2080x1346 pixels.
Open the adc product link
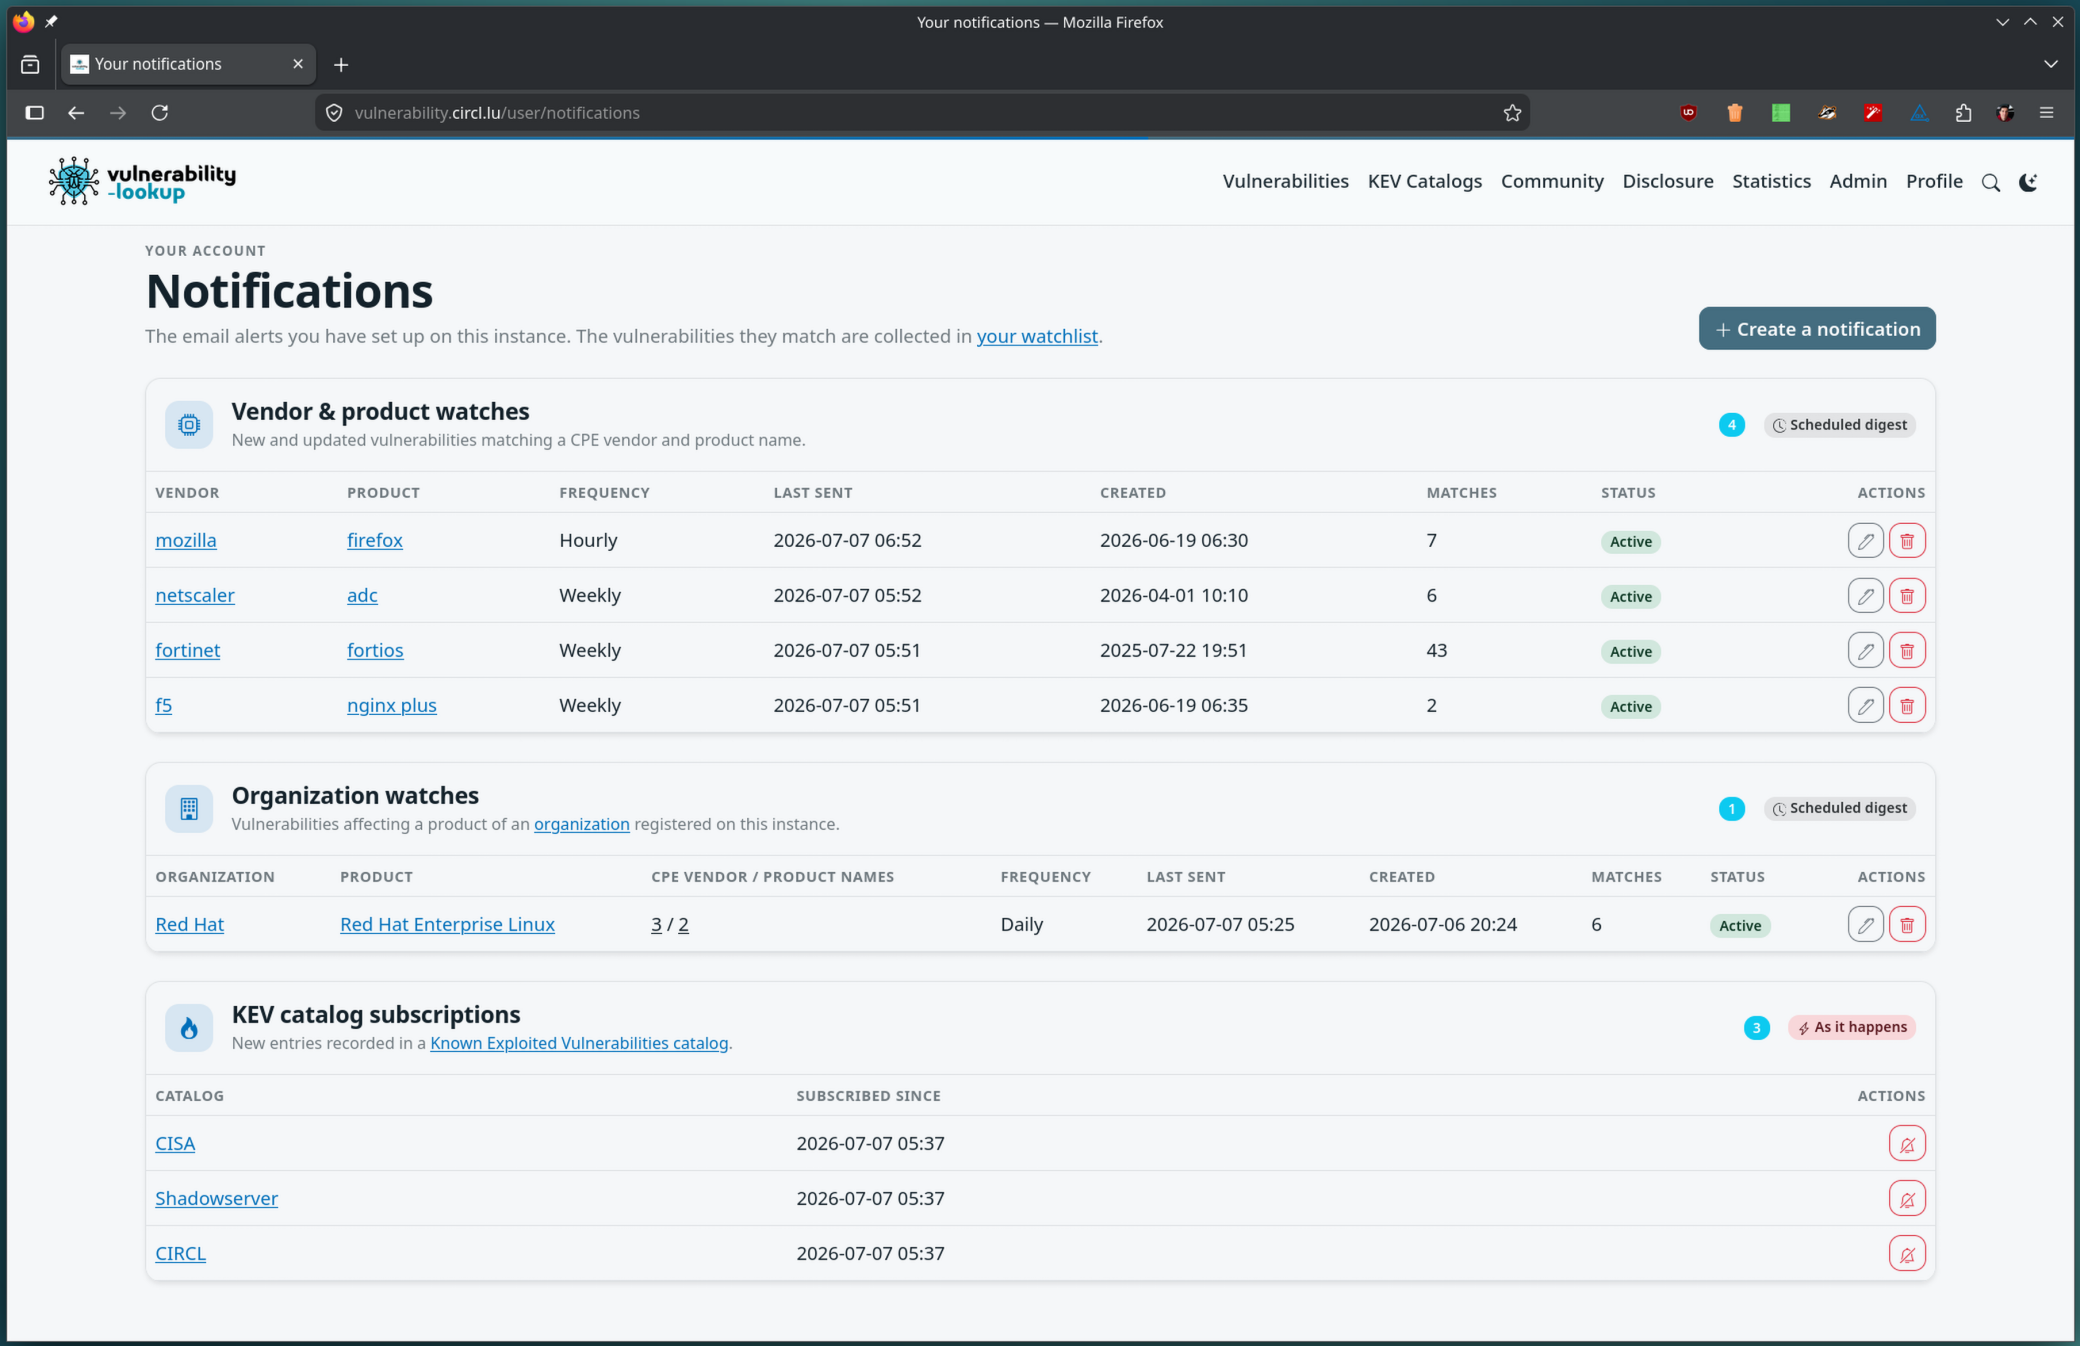click(362, 596)
